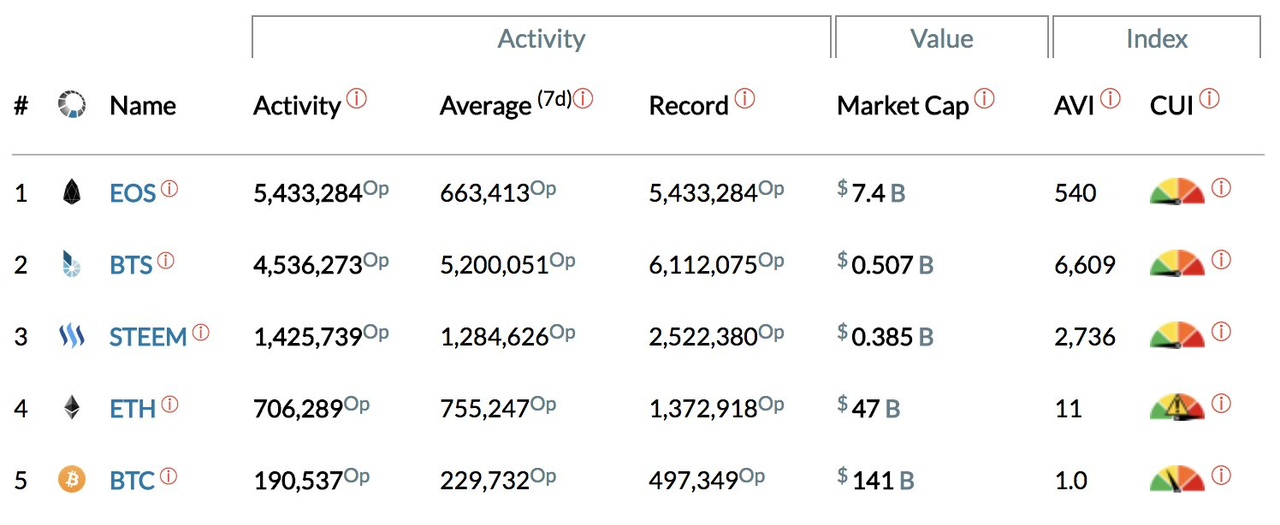Viewport: 1280px width, 525px height.
Task: Sort by the AVI column header
Action: (1075, 106)
